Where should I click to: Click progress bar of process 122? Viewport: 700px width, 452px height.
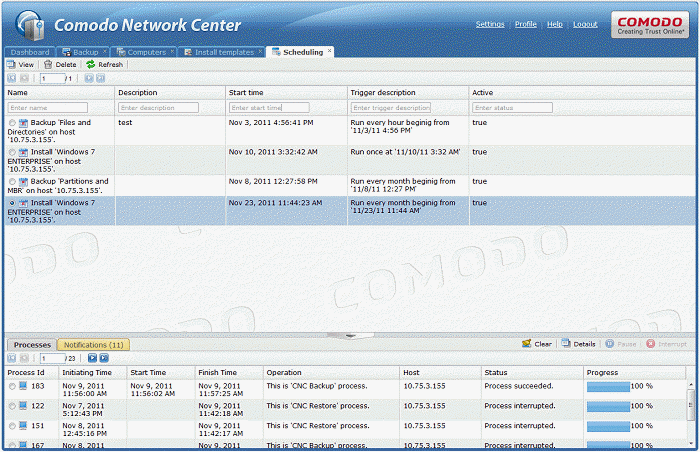click(x=608, y=407)
